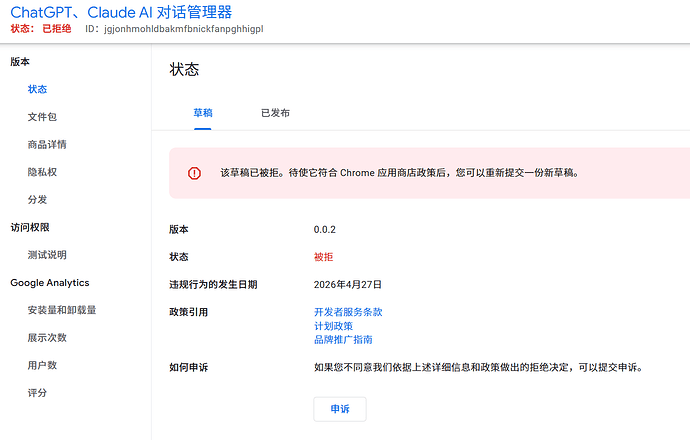Click the 申诉 appeal button
The height and width of the screenshot is (440, 690).
click(340, 409)
